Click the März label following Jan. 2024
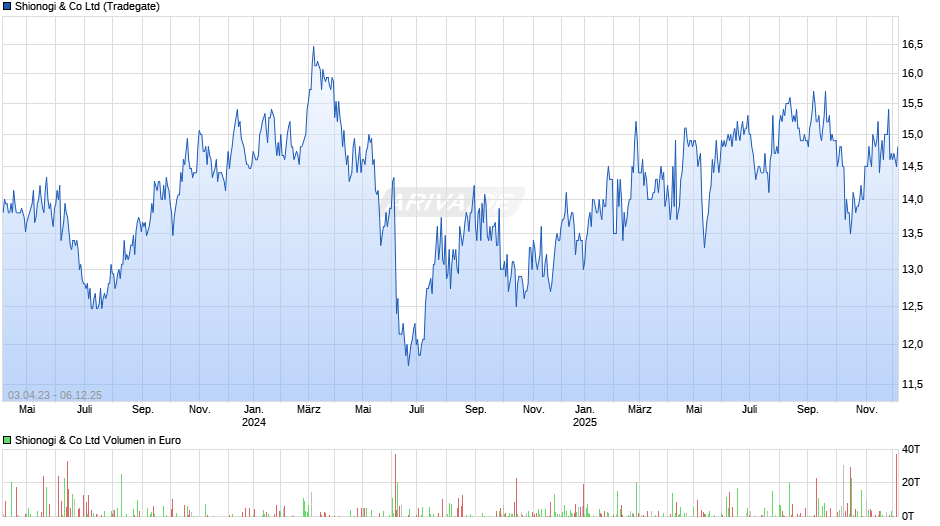This screenshot has width=940, height=526. pos(309,410)
